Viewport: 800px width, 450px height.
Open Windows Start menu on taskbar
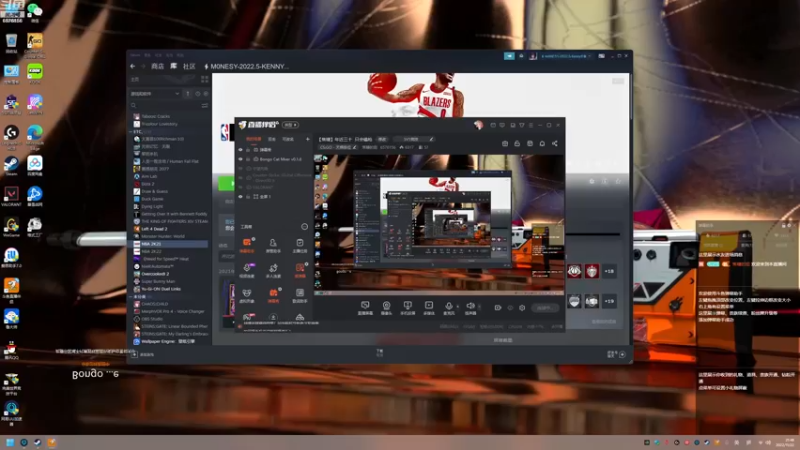[x=10, y=442]
